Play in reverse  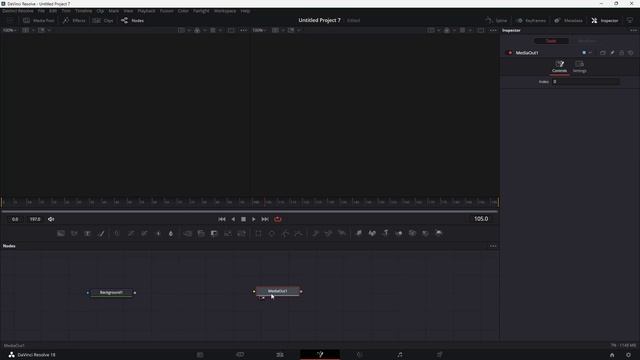pyautogui.click(x=233, y=219)
